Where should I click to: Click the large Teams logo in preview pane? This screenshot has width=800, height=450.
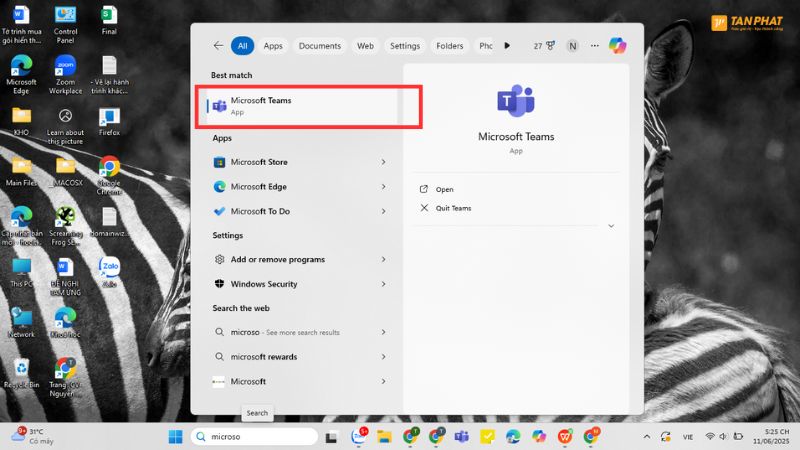(516, 101)
